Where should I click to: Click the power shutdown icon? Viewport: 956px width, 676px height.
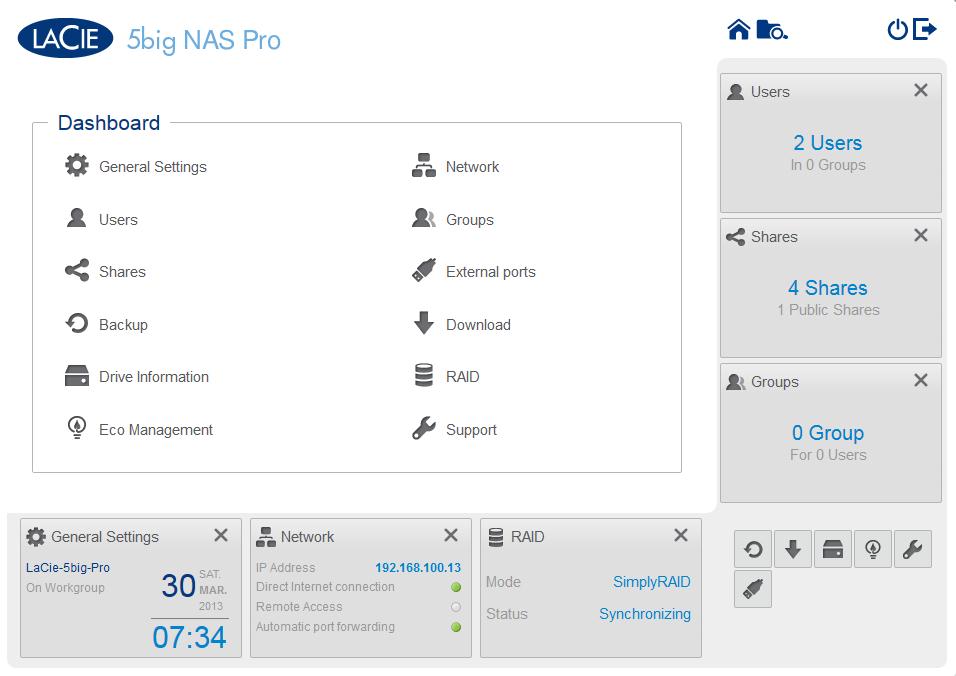pyautogui.click(x=897, y=29)
